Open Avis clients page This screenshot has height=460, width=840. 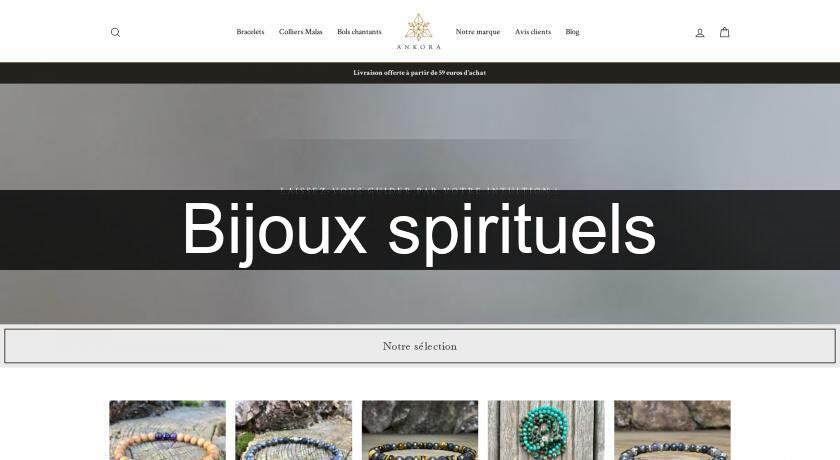pyautogui.click(x=532, y=32)
